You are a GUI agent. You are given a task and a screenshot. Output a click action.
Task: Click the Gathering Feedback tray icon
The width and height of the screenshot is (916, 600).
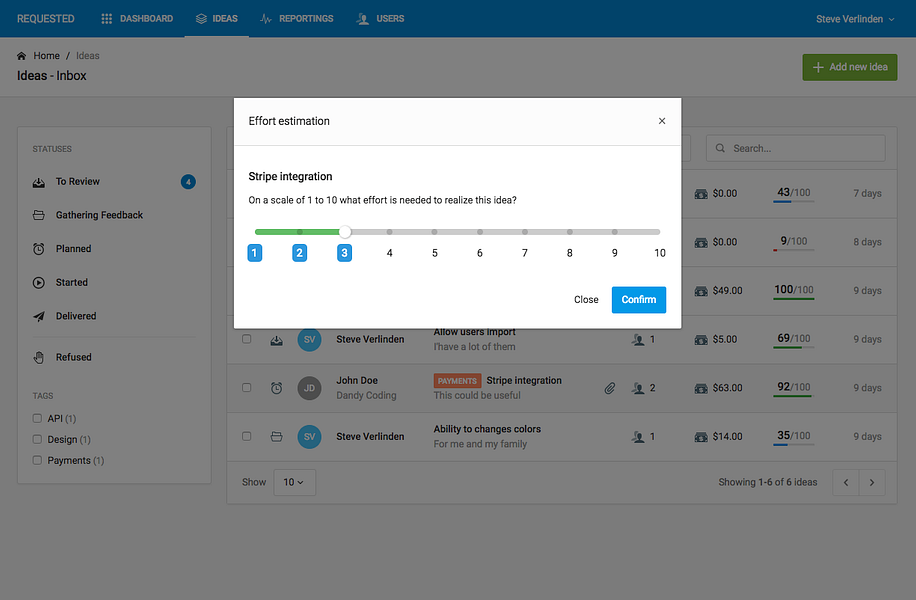pyautogui.click(x=39, y=215)
